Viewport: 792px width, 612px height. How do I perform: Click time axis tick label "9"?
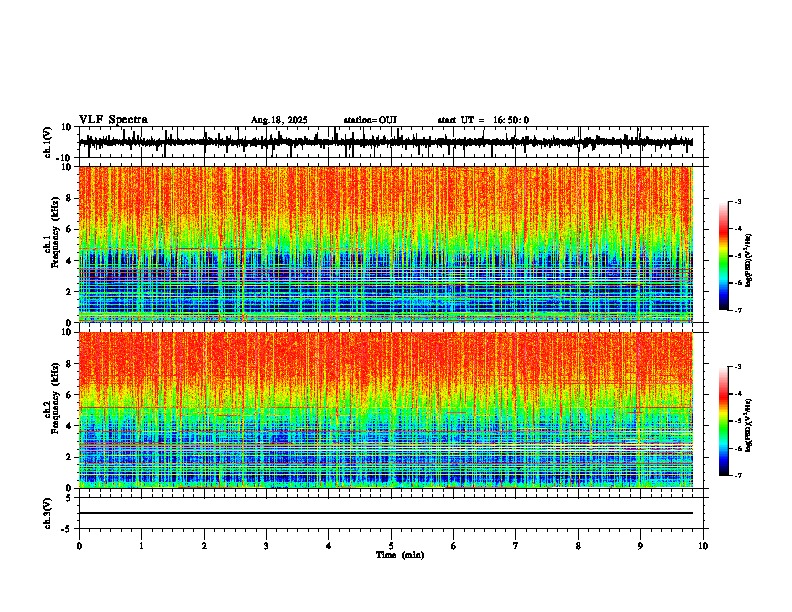[640, 546]
